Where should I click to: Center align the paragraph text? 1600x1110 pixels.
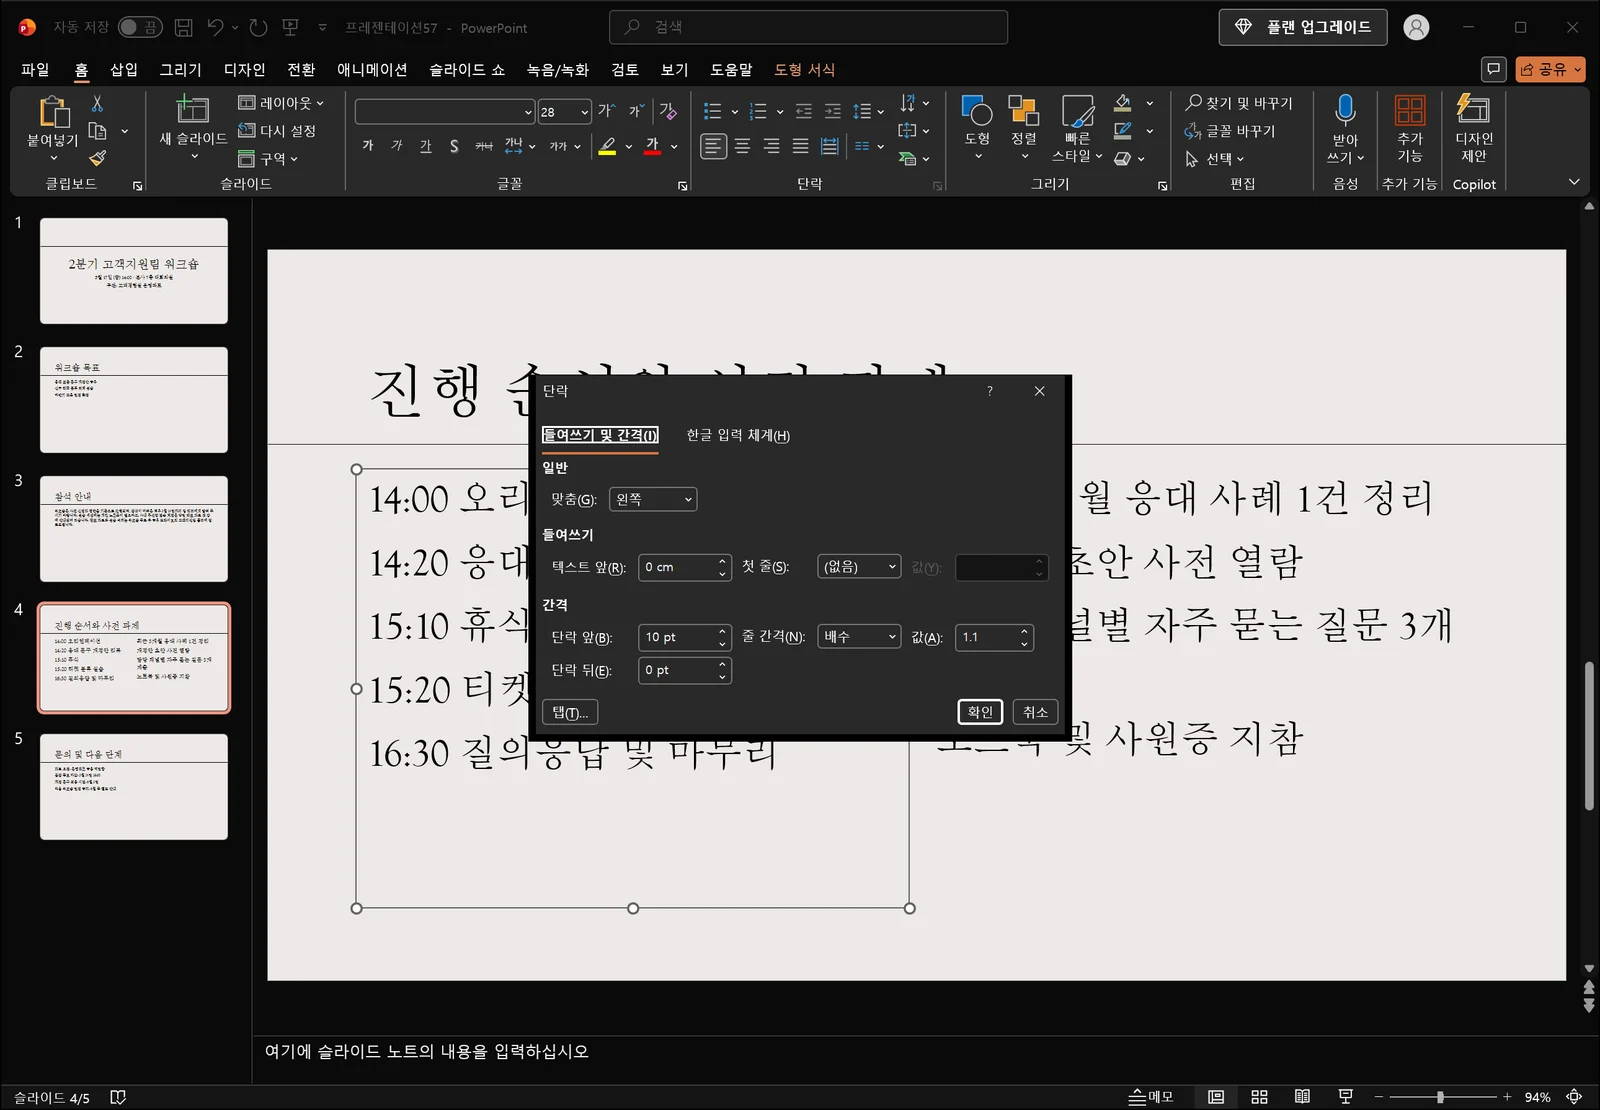point(742,146)
